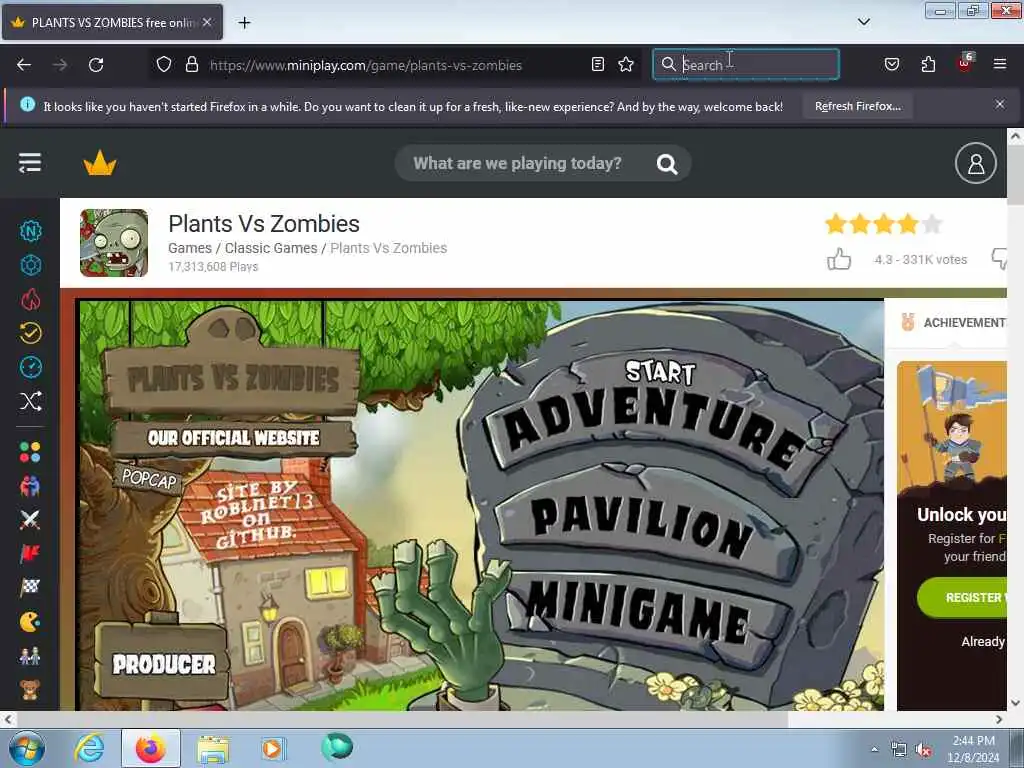Show hidden system tray icons
The image size is (1024, 768).
874,749
